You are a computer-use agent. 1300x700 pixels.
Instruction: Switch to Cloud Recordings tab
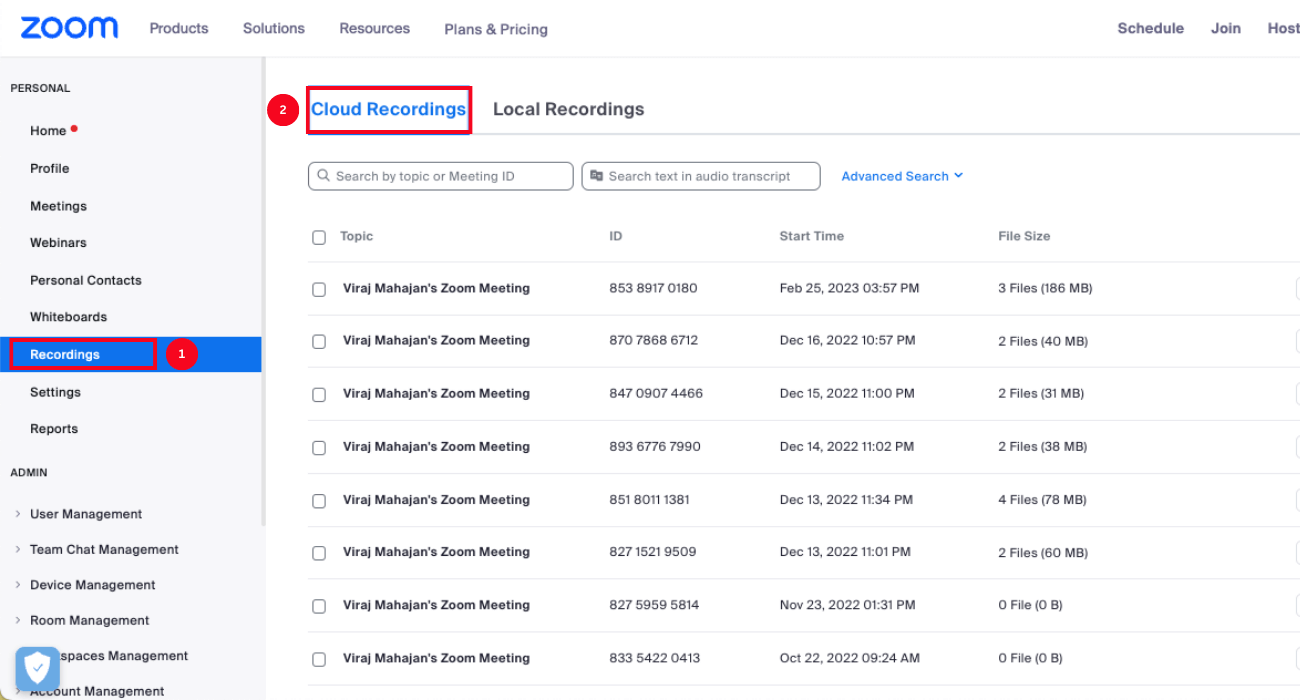point(389,109)
